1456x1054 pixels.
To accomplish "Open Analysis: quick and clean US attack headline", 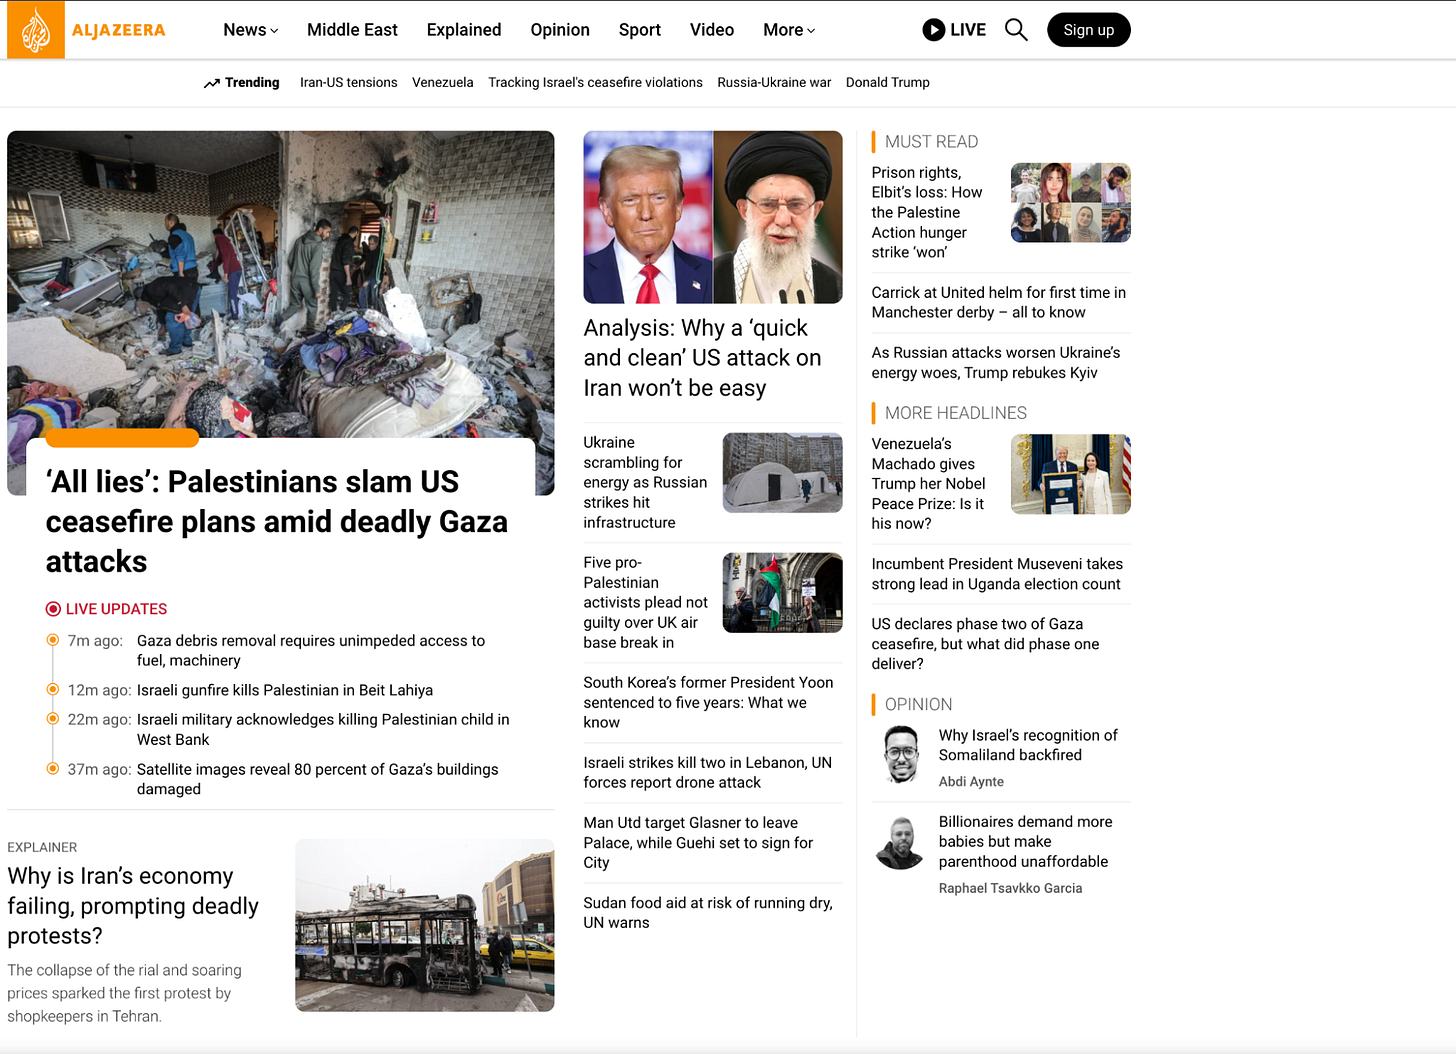I will coord(702,358).
